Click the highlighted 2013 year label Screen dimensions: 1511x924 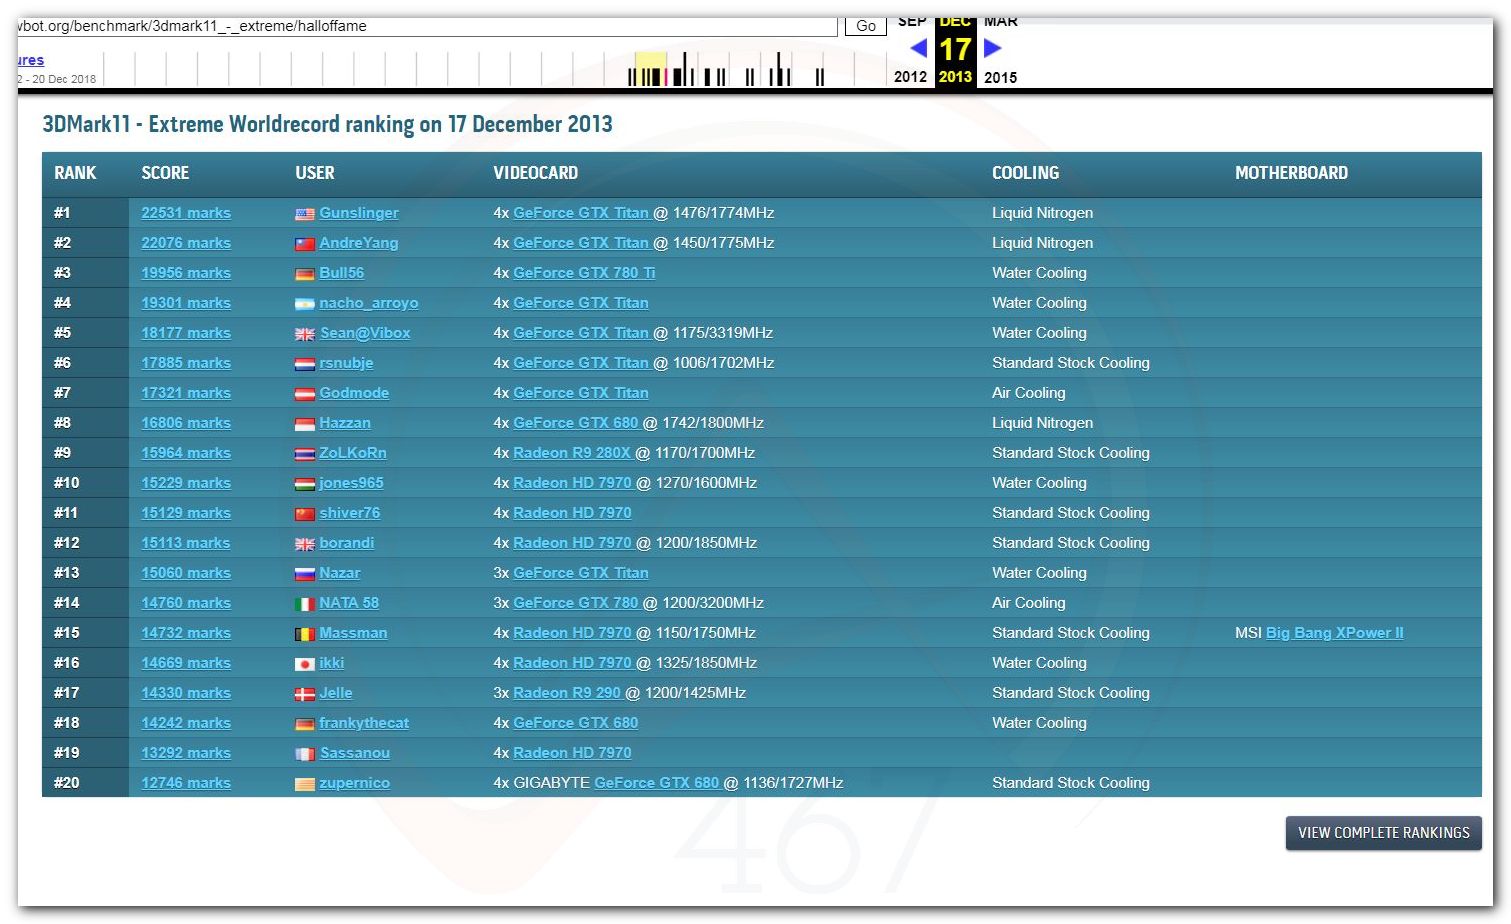tap(955, 77)
